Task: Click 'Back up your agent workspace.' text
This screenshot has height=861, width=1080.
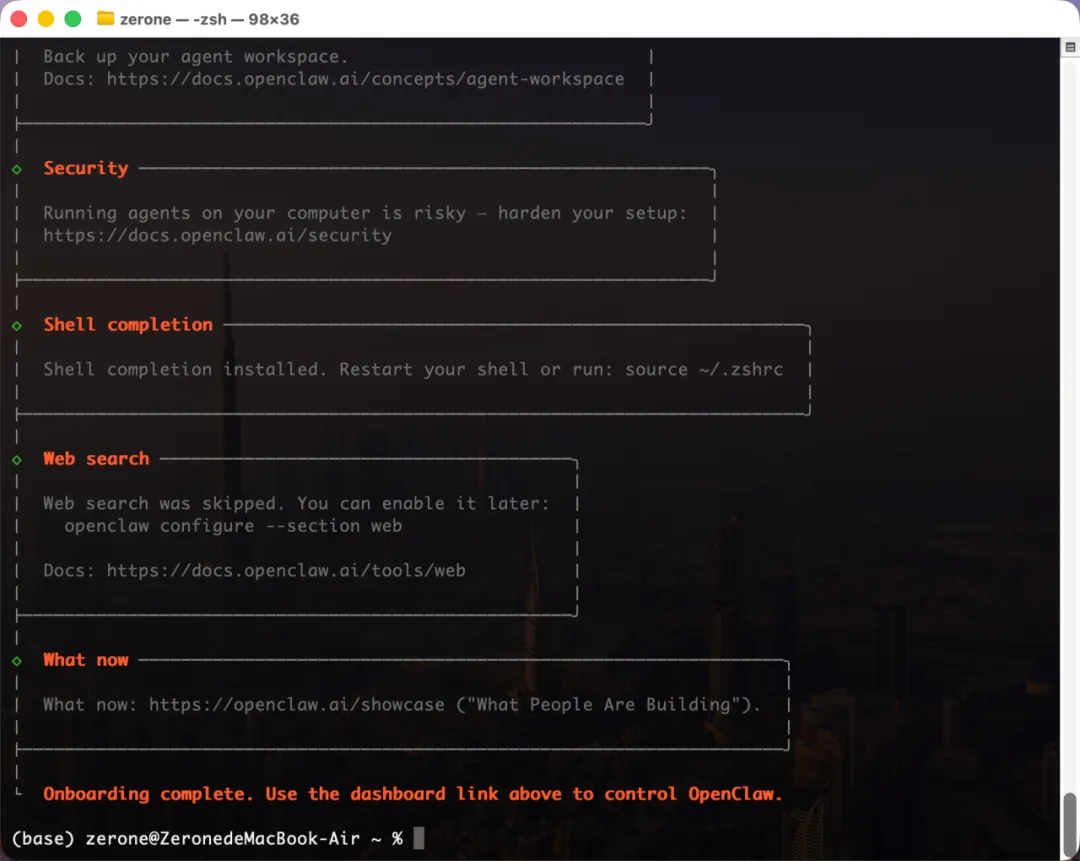Action: (x=196, y=56)
